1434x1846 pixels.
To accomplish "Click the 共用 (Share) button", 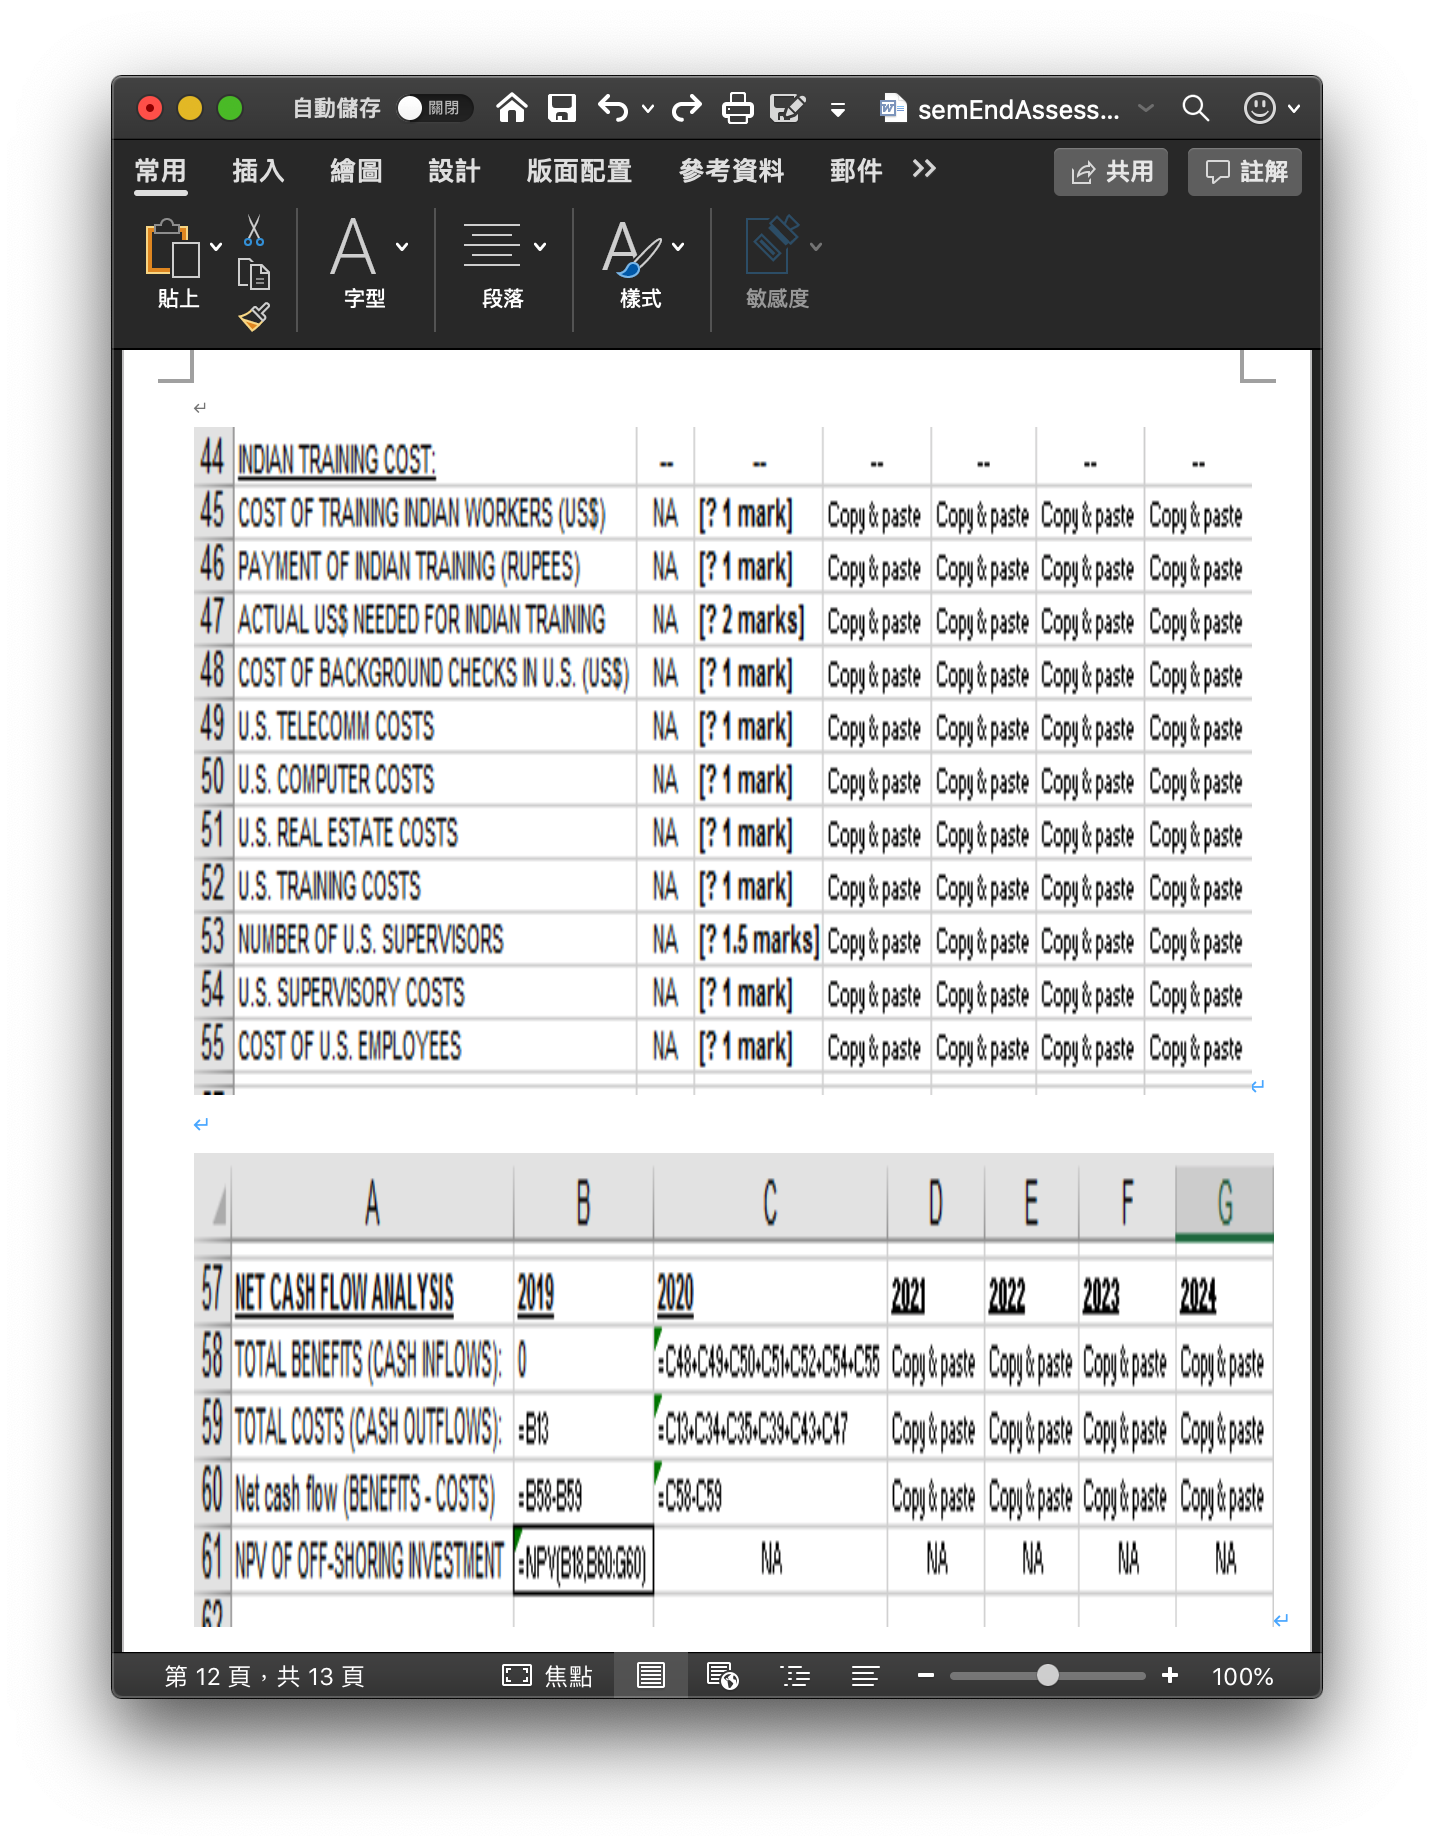I will [x=1111, y=172].
